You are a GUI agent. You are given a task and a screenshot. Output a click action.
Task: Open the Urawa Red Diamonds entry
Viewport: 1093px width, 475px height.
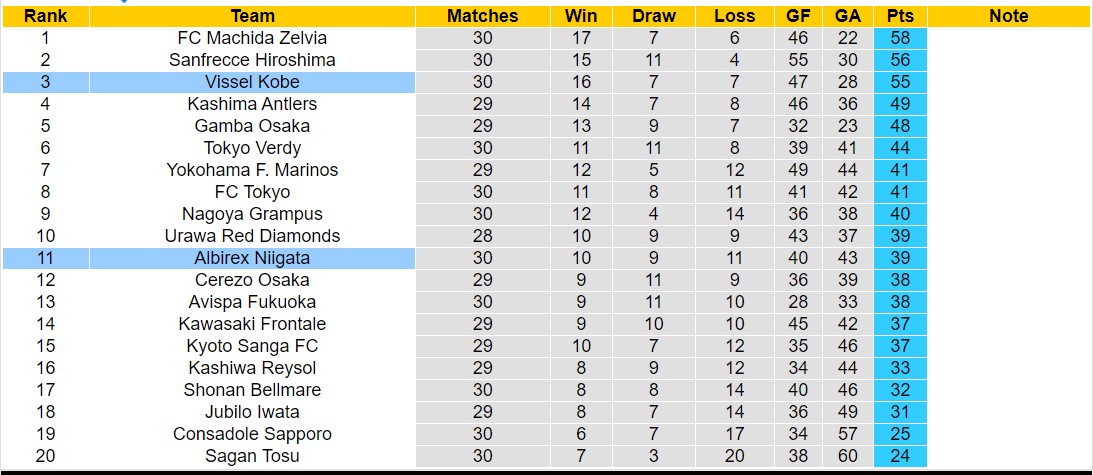pyautogui.click(x=252, y=236)
